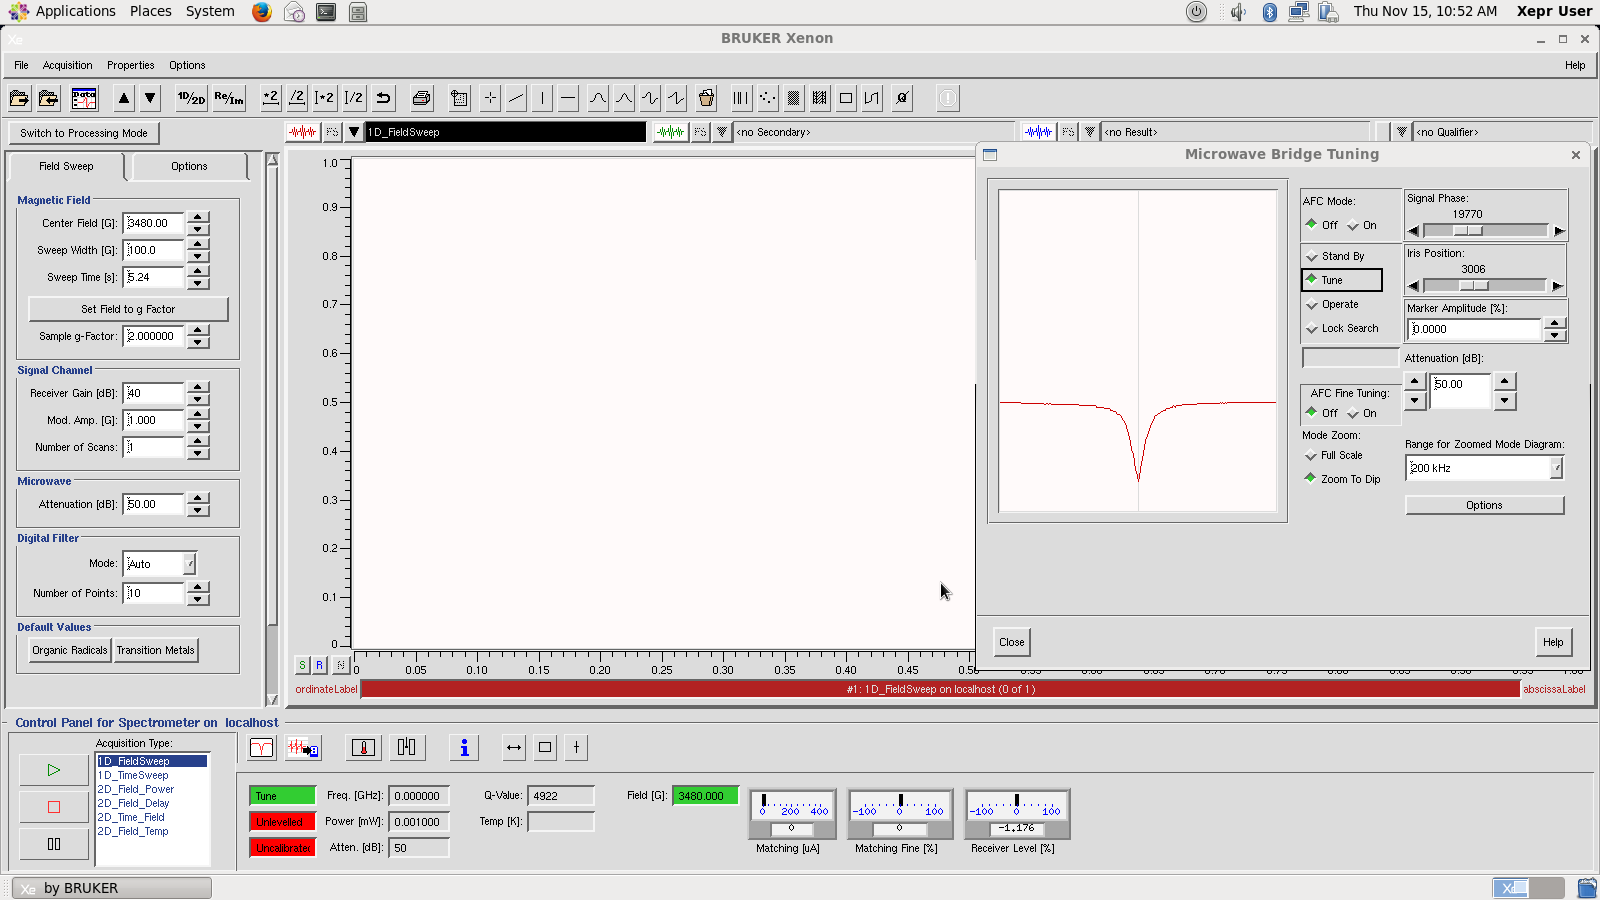Open microwave tuning dip icon
Image resolution: width=1600 pixels, height=900 pixels.
click(262, 748)
